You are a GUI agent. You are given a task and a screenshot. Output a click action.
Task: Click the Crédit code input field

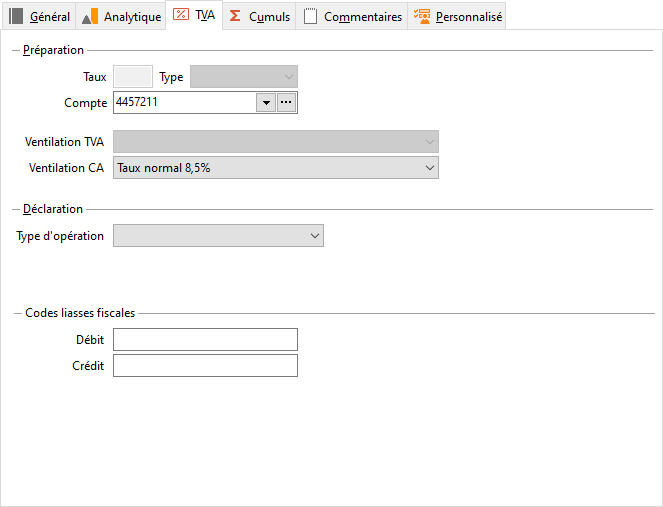coord(205,366)
